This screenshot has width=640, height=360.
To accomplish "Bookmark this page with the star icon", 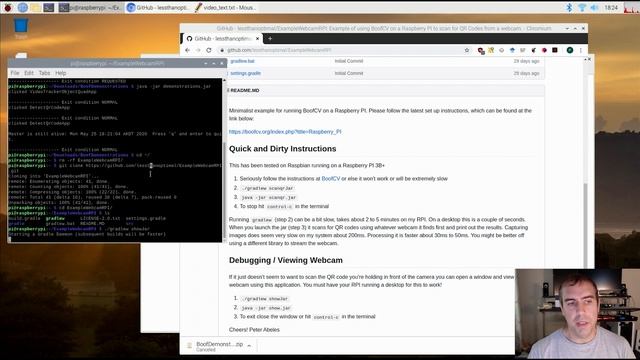I will tap(467, 50).
